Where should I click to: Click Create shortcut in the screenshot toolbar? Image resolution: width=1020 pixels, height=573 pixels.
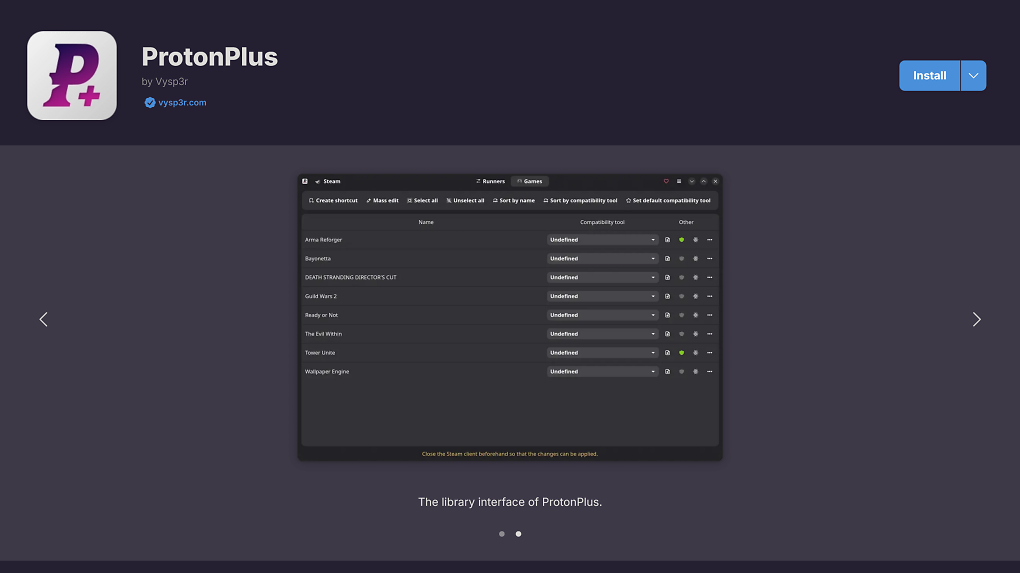pos(333,200)
